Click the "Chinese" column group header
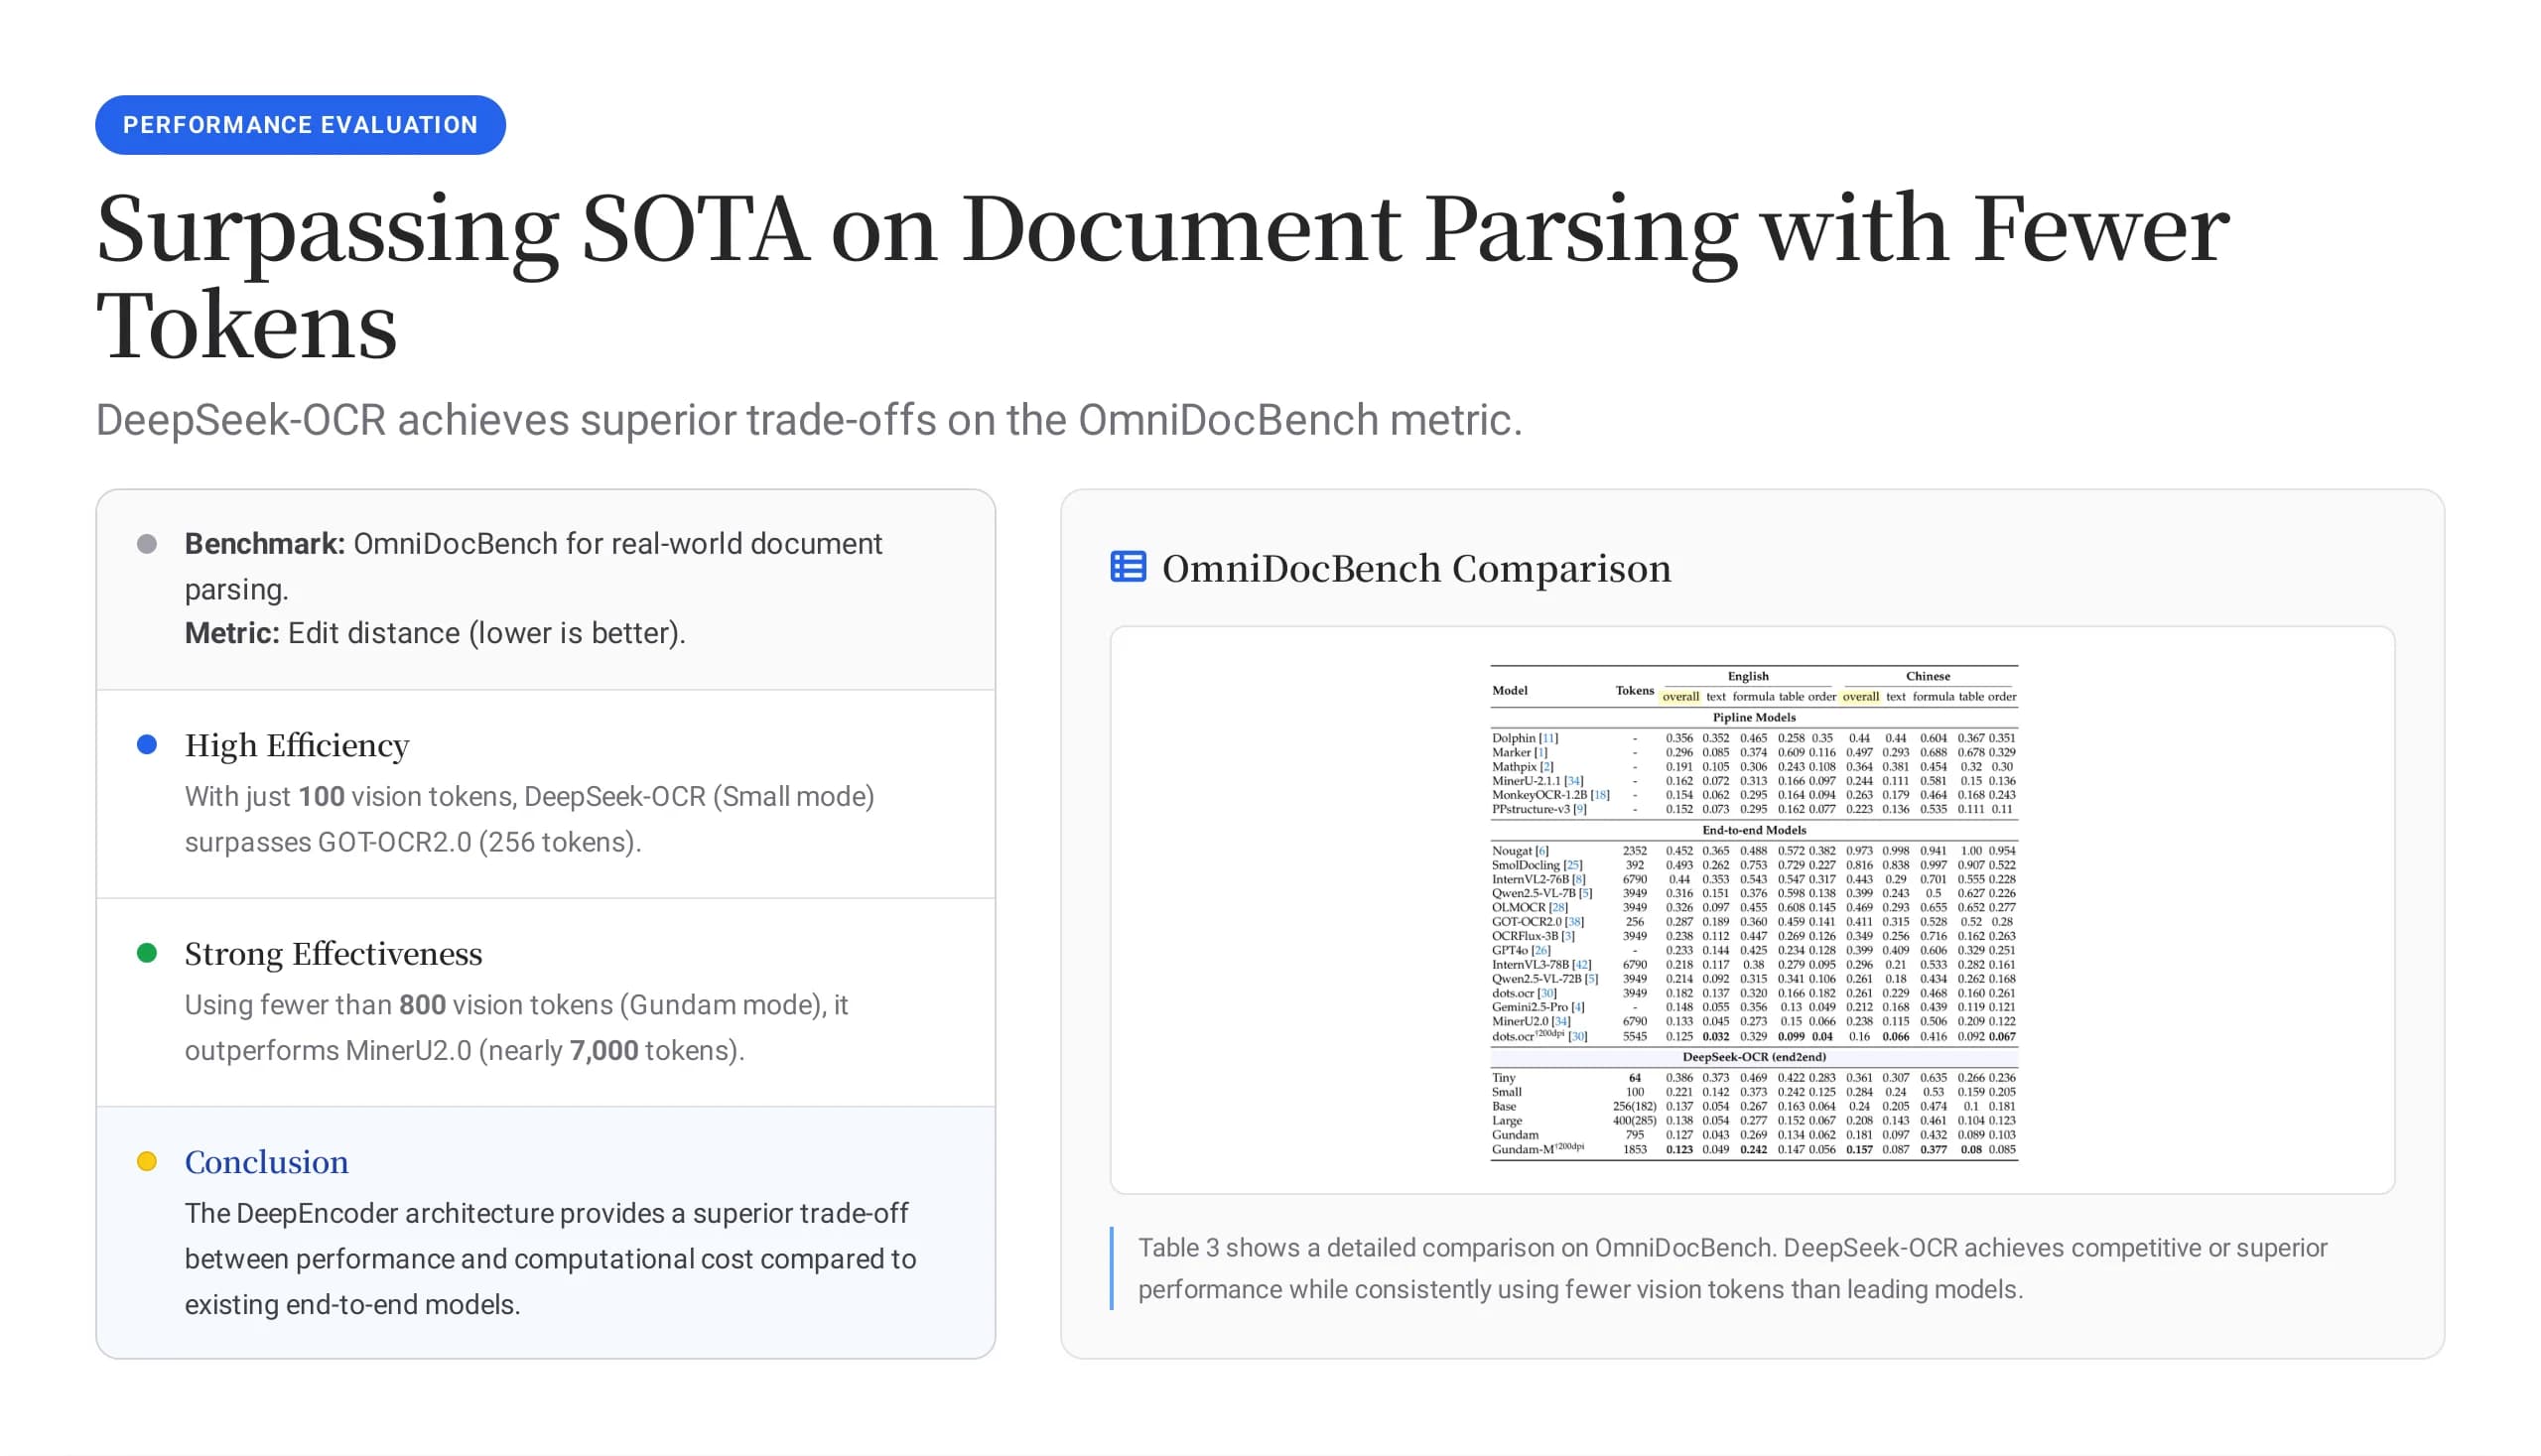2541x1456 pixels. coord(1928,676)
